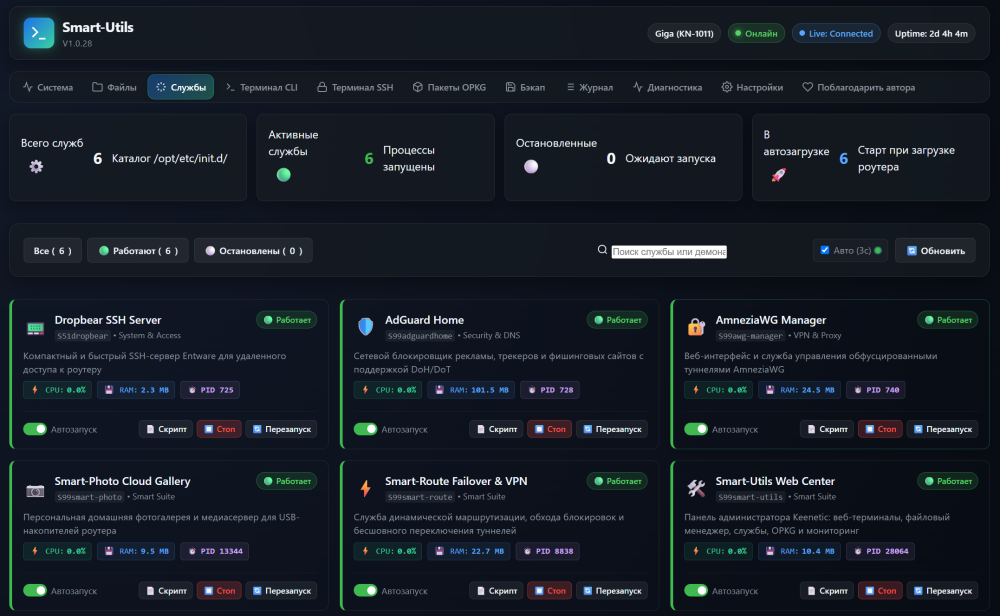Click the Dropbear SSH Server keyboard icon
Image resolution: width=1000 pixels, height=616 pixels.
coord(35,328)
